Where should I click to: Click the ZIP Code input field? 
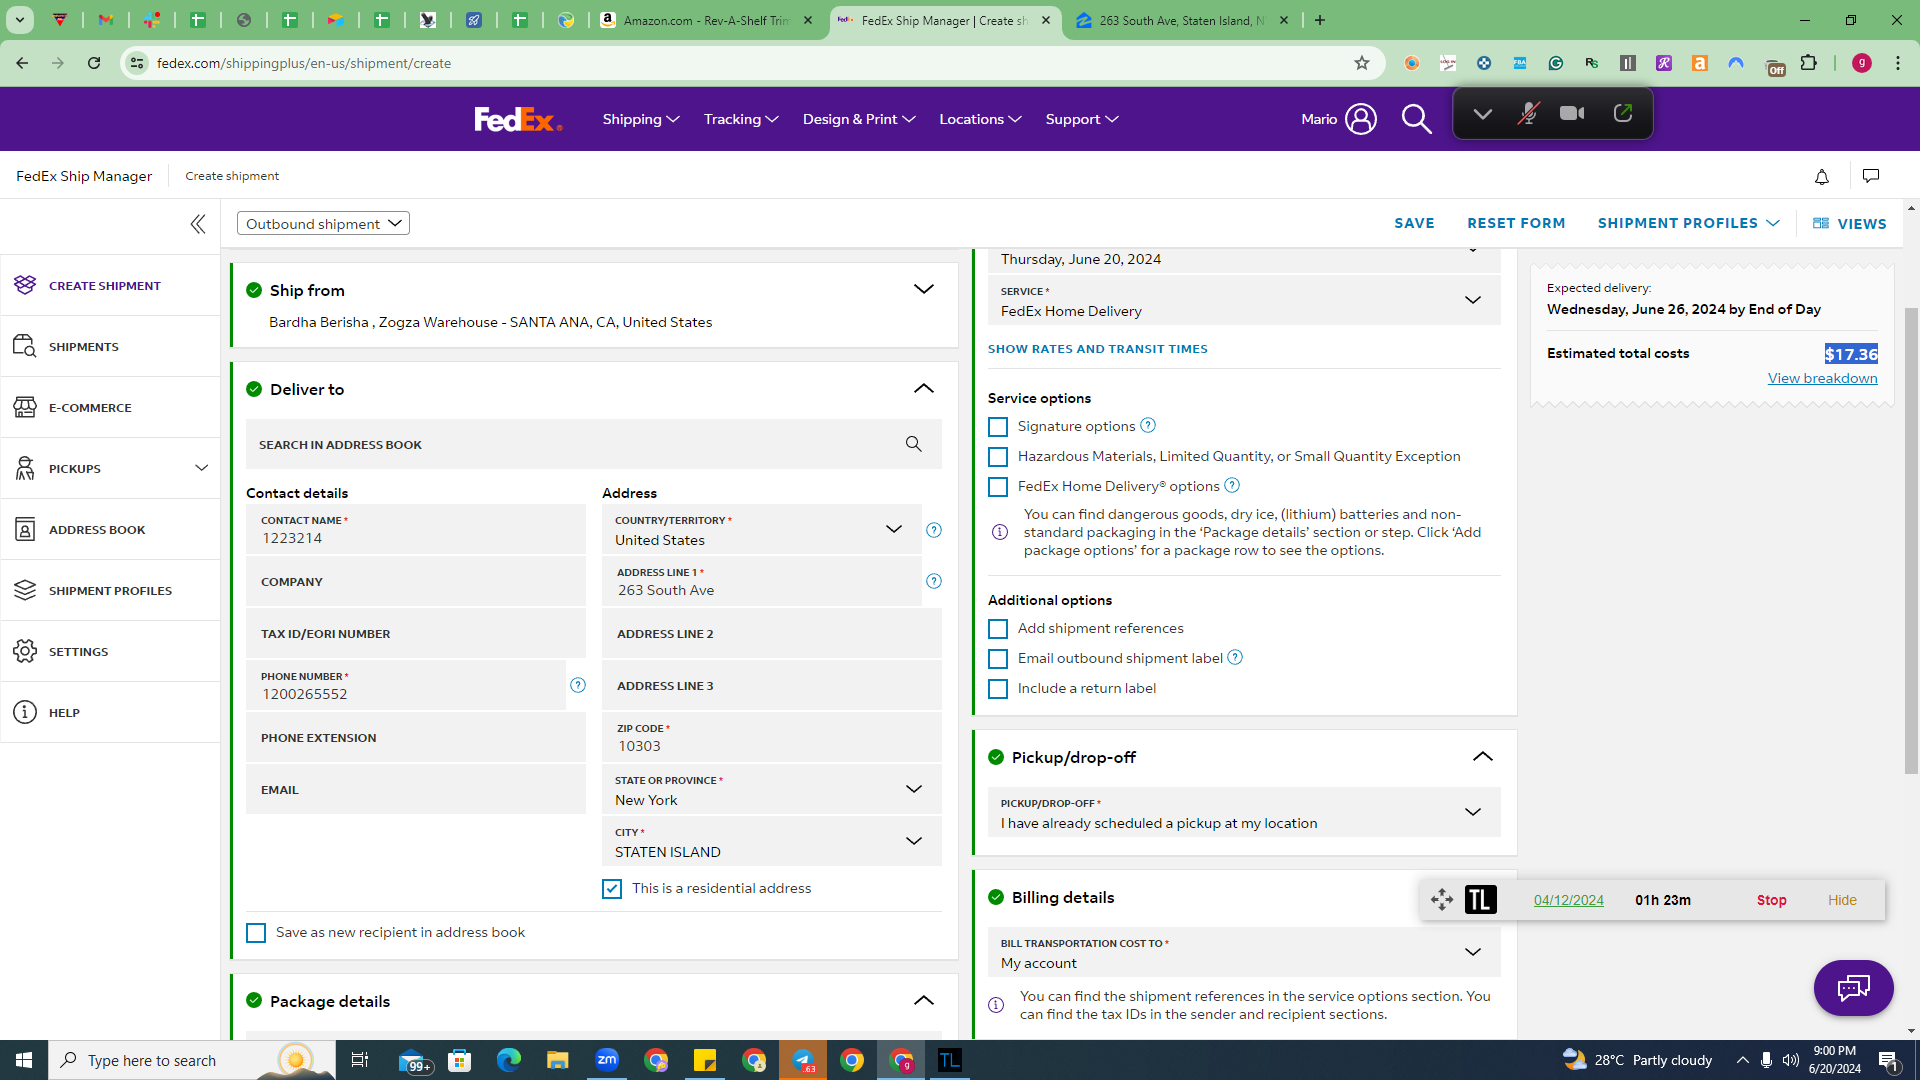771,738
